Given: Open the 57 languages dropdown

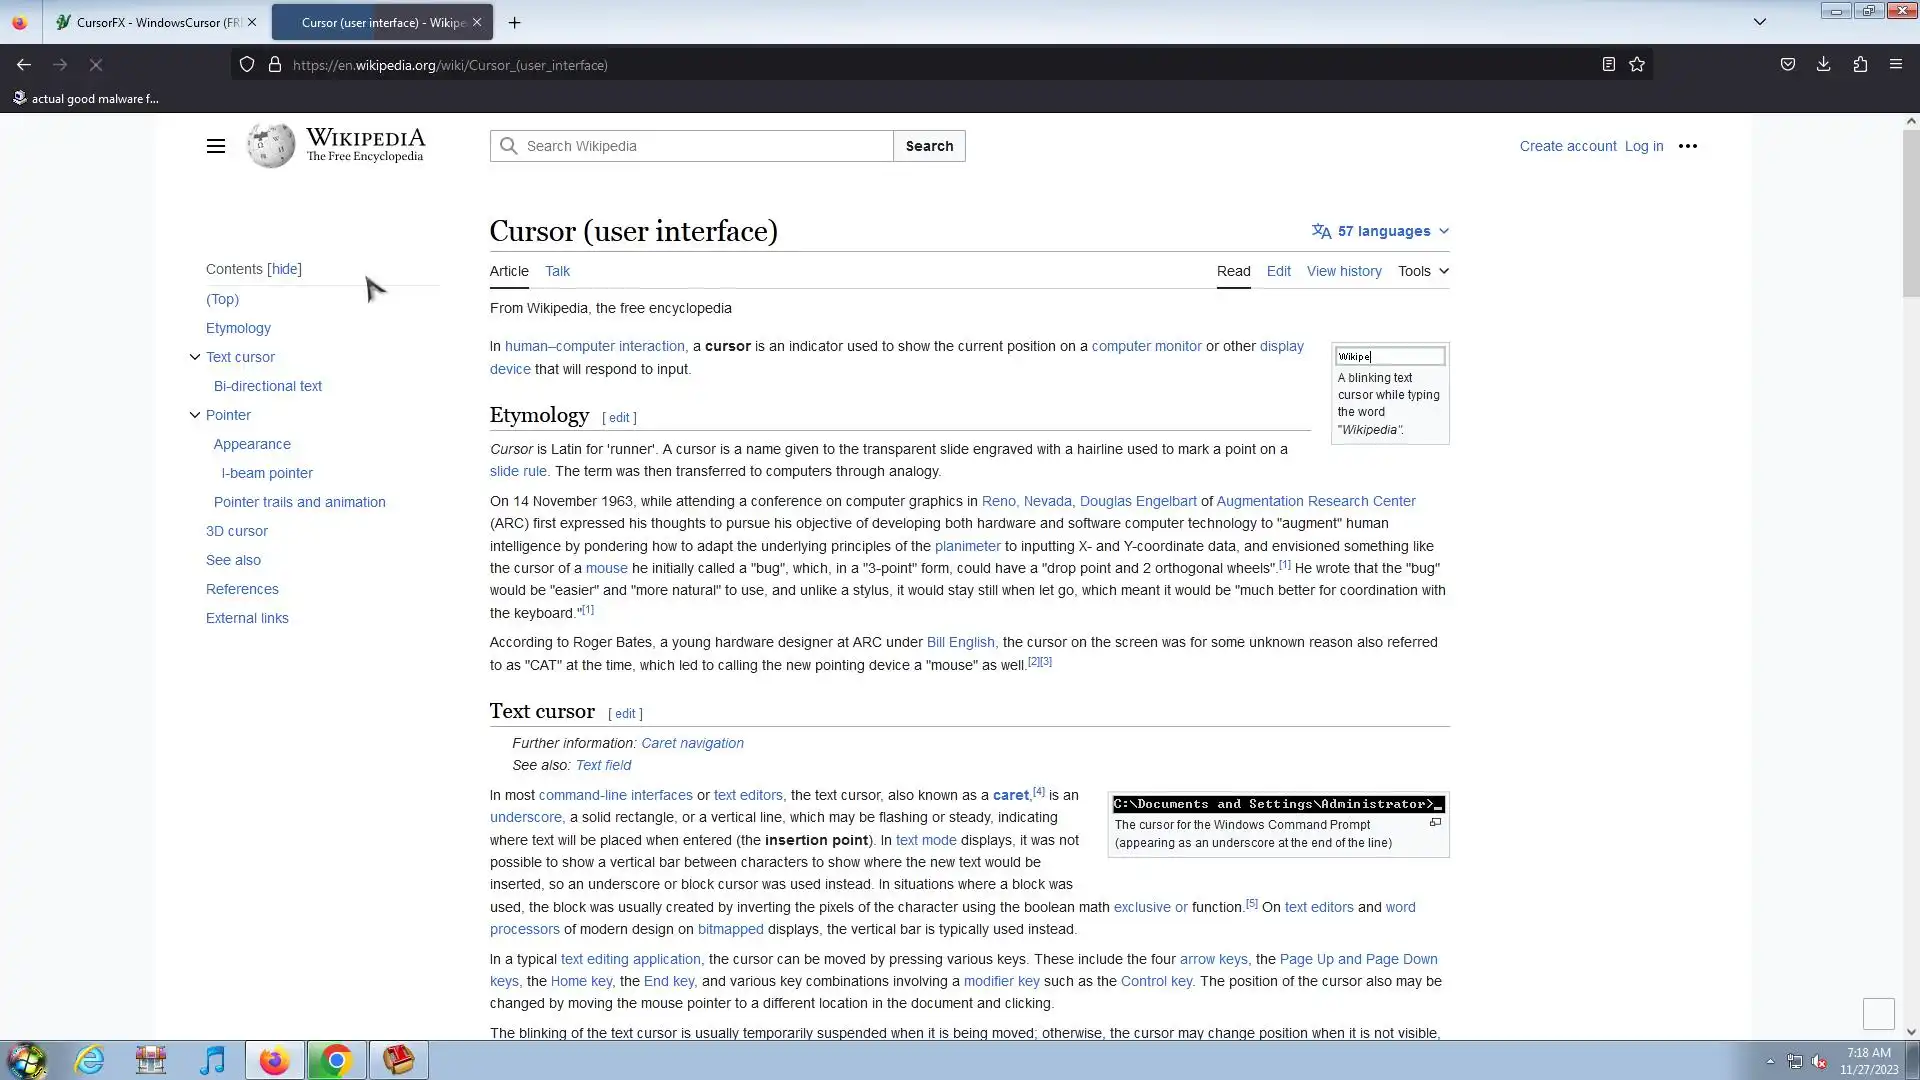Looking at the screenshot, I should (x=1381, y=231).
